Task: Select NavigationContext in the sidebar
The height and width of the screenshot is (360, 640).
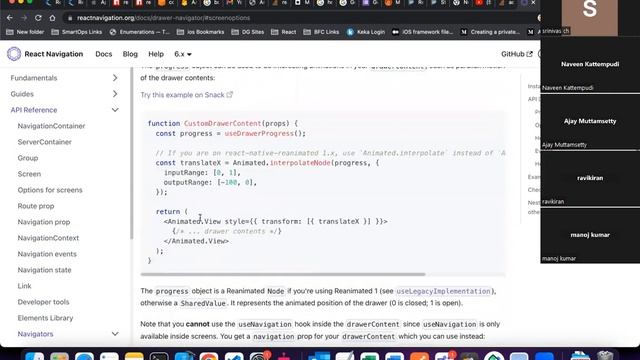Action: (48, 238)
